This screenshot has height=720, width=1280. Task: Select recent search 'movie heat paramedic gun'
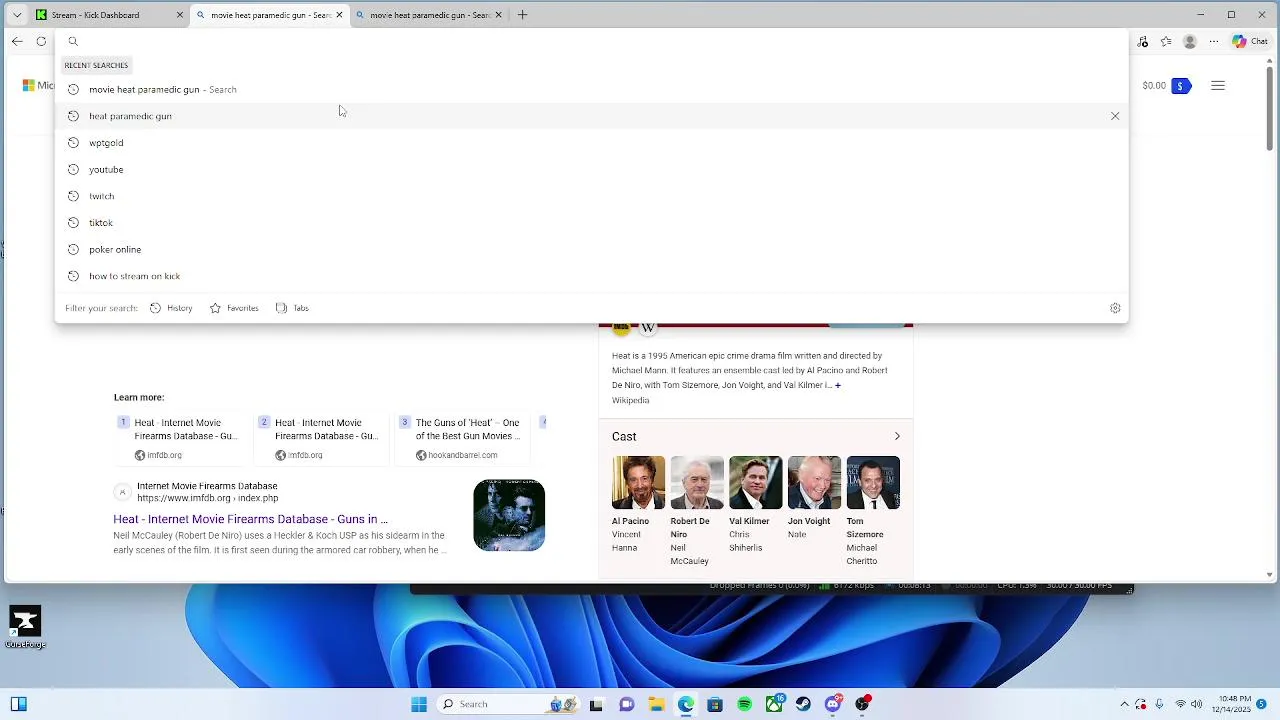[x=591, y=89]
